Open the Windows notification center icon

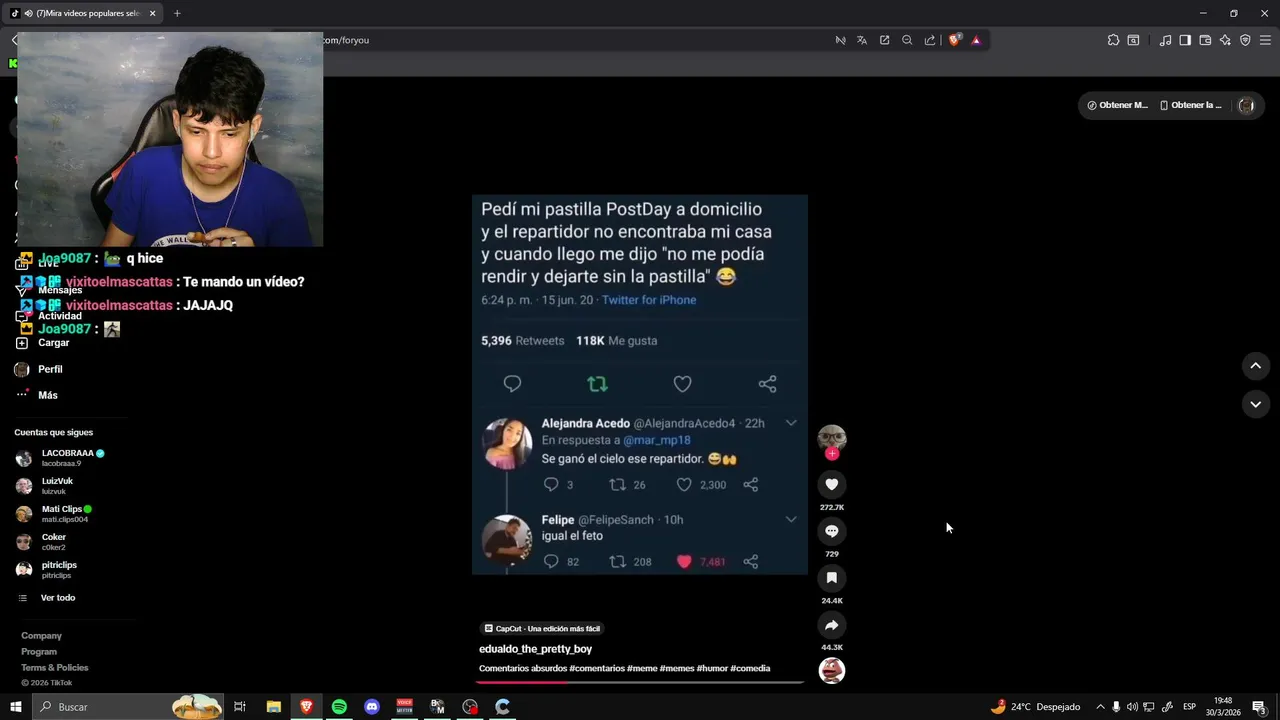click(1259, 707)
